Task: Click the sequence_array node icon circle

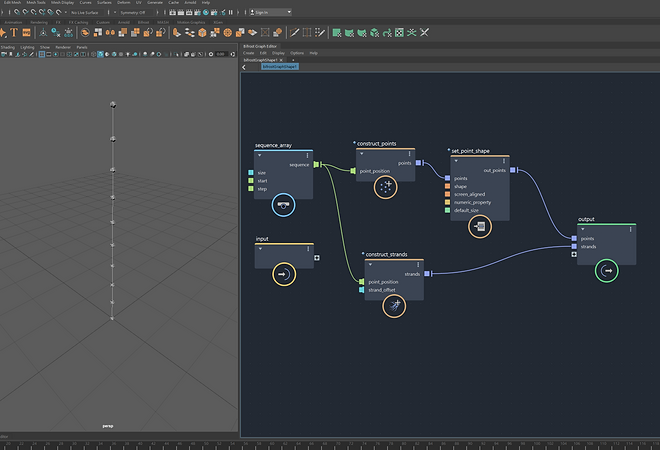Action: pos(283,205)
